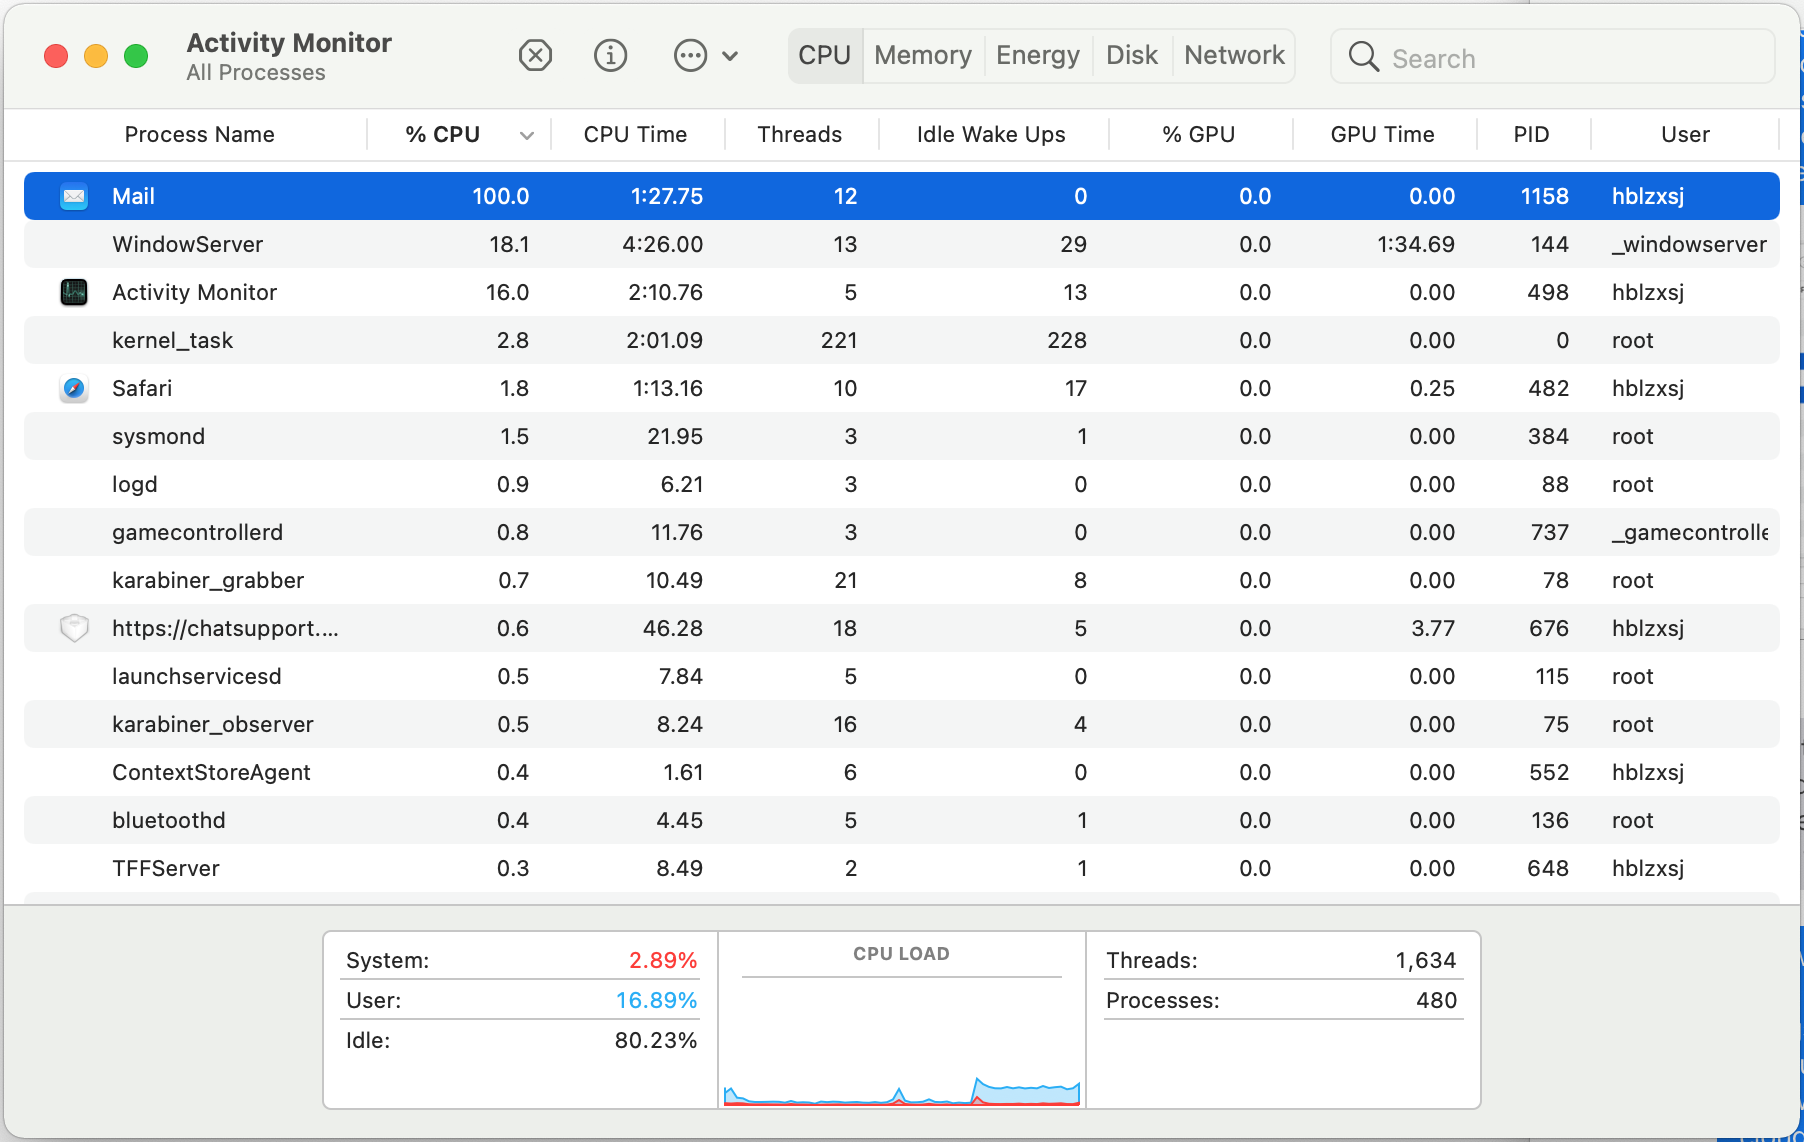This screenshot has width=1804, height=1142.
Task: Click Mail's 100.0 % CPU value
Action: 500,196
